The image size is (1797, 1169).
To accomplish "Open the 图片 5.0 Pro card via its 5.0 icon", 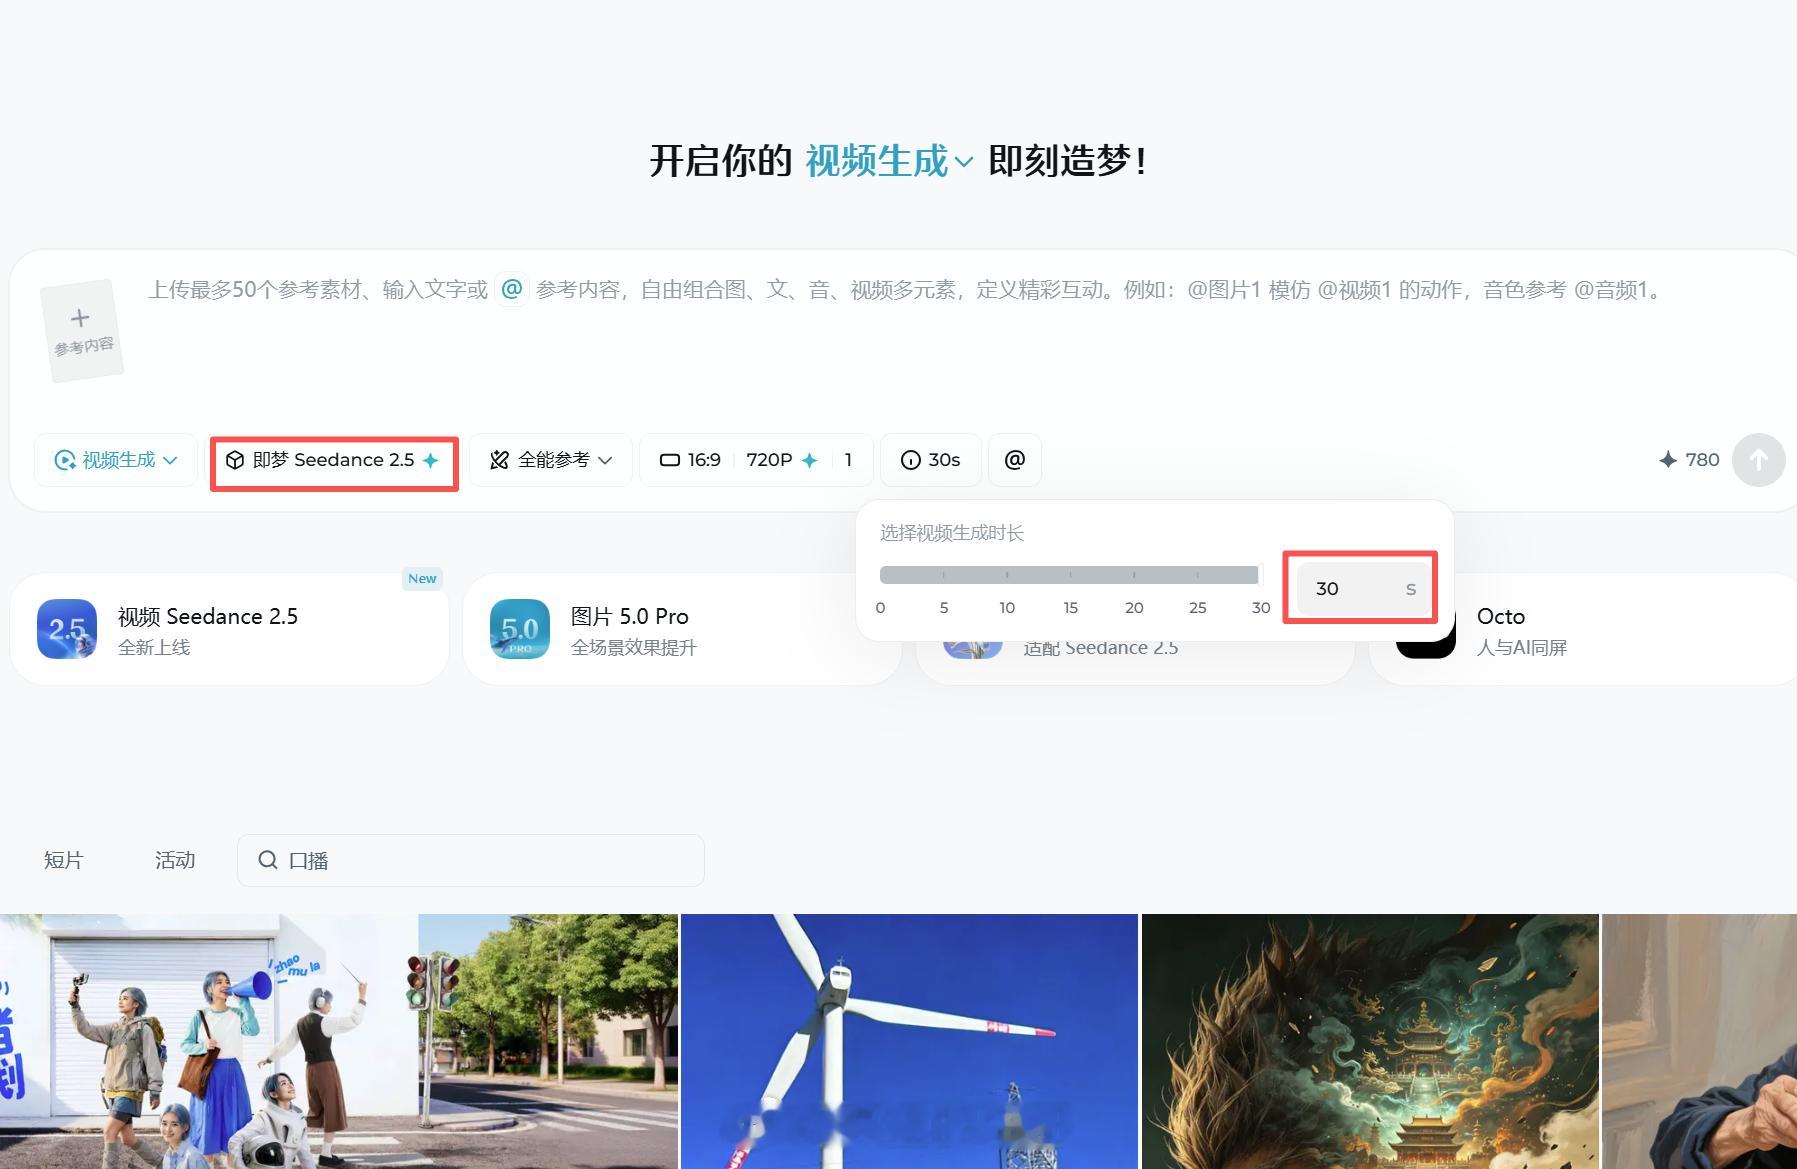I will [x=520, y=629].
